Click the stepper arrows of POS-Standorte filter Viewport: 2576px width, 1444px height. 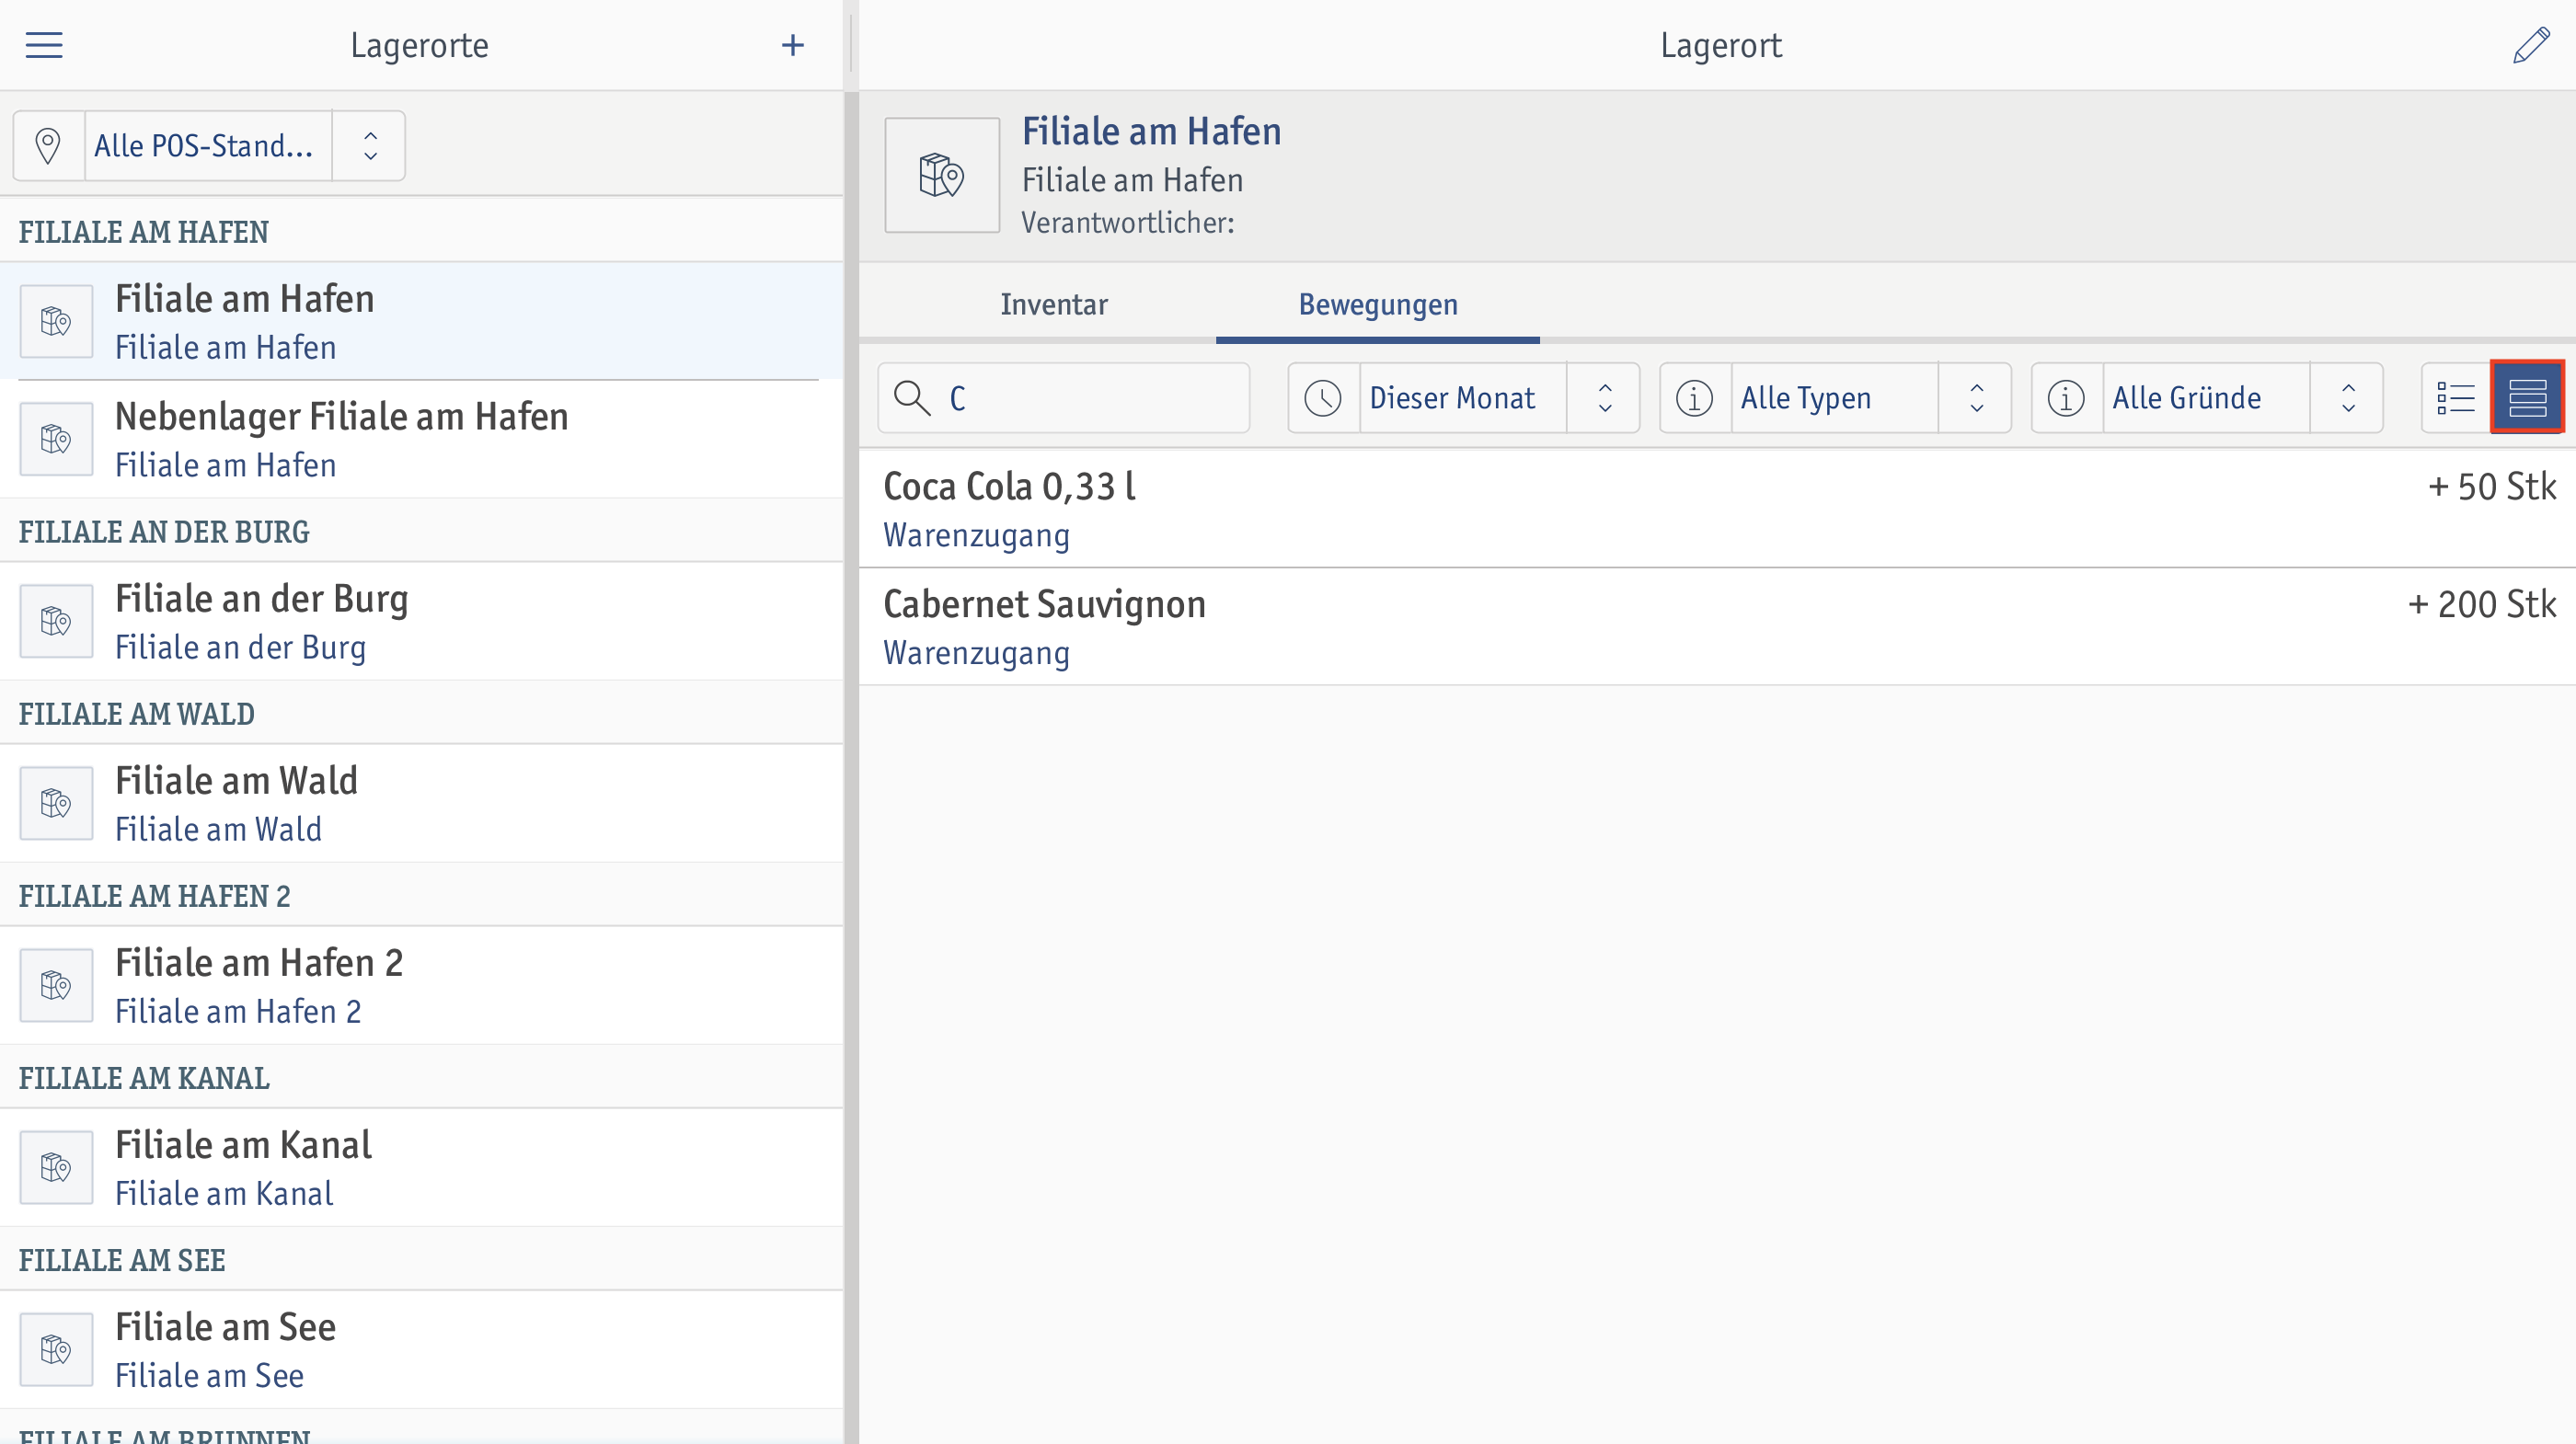pos(370,146)
